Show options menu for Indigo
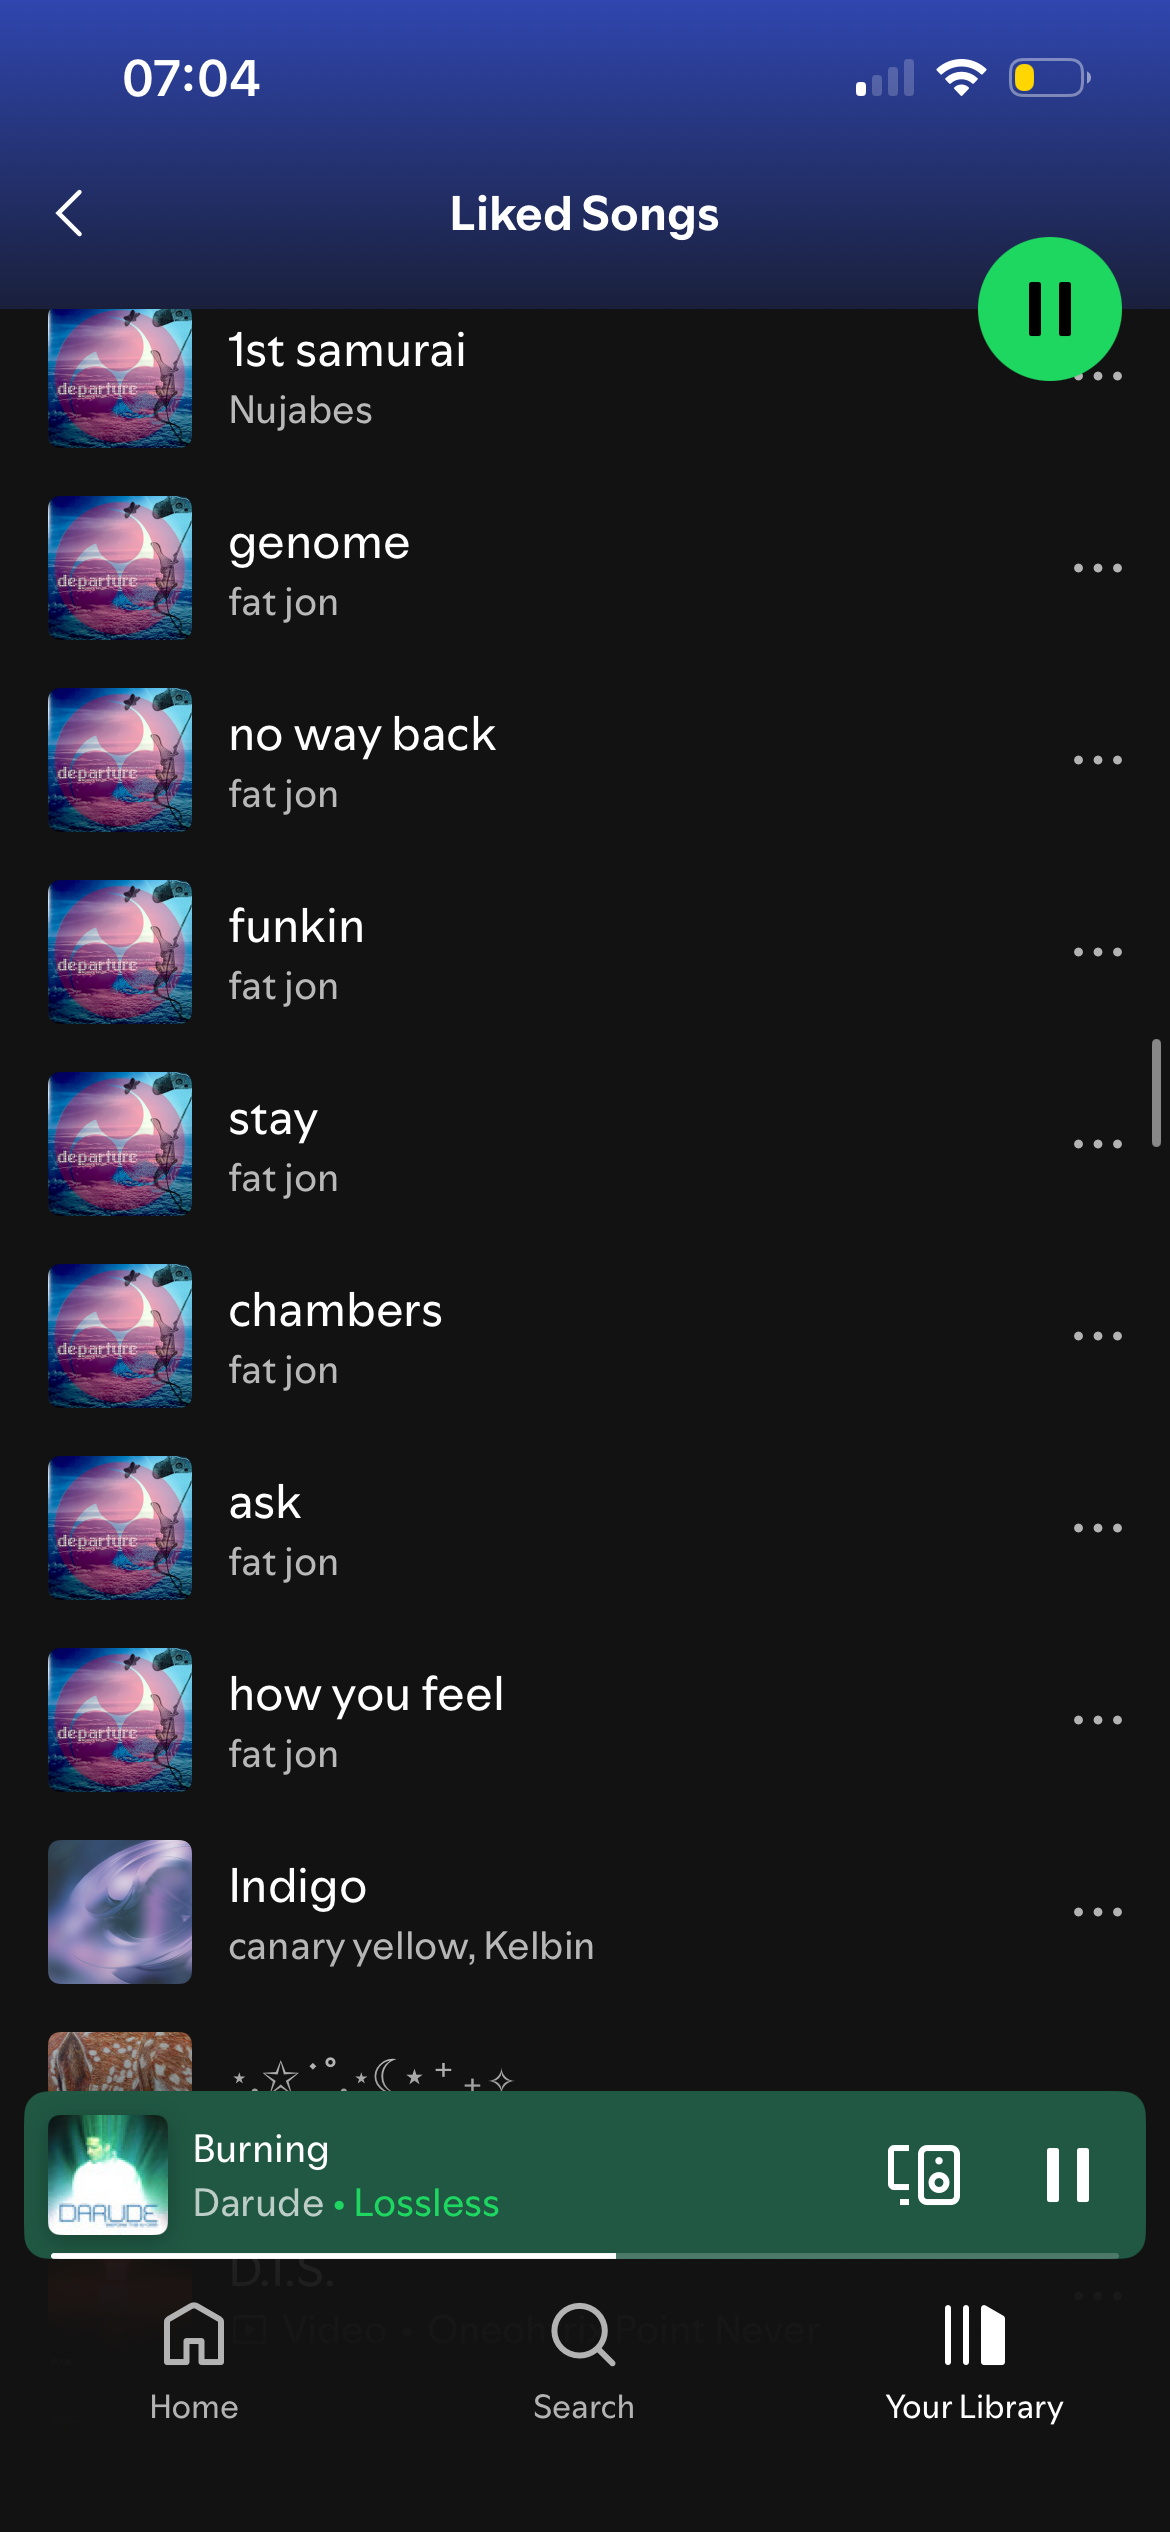This screenshot has height=2532, width=1170. 1098,1912
